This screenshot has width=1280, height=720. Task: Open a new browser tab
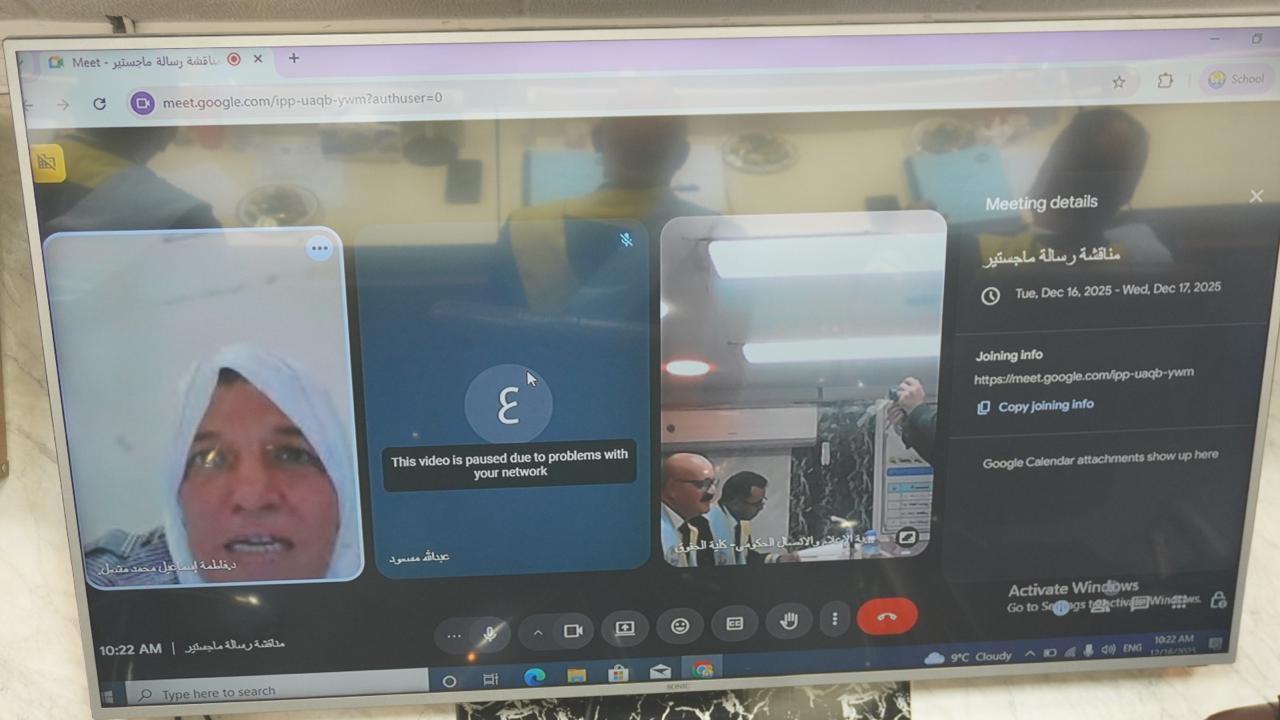293,58
